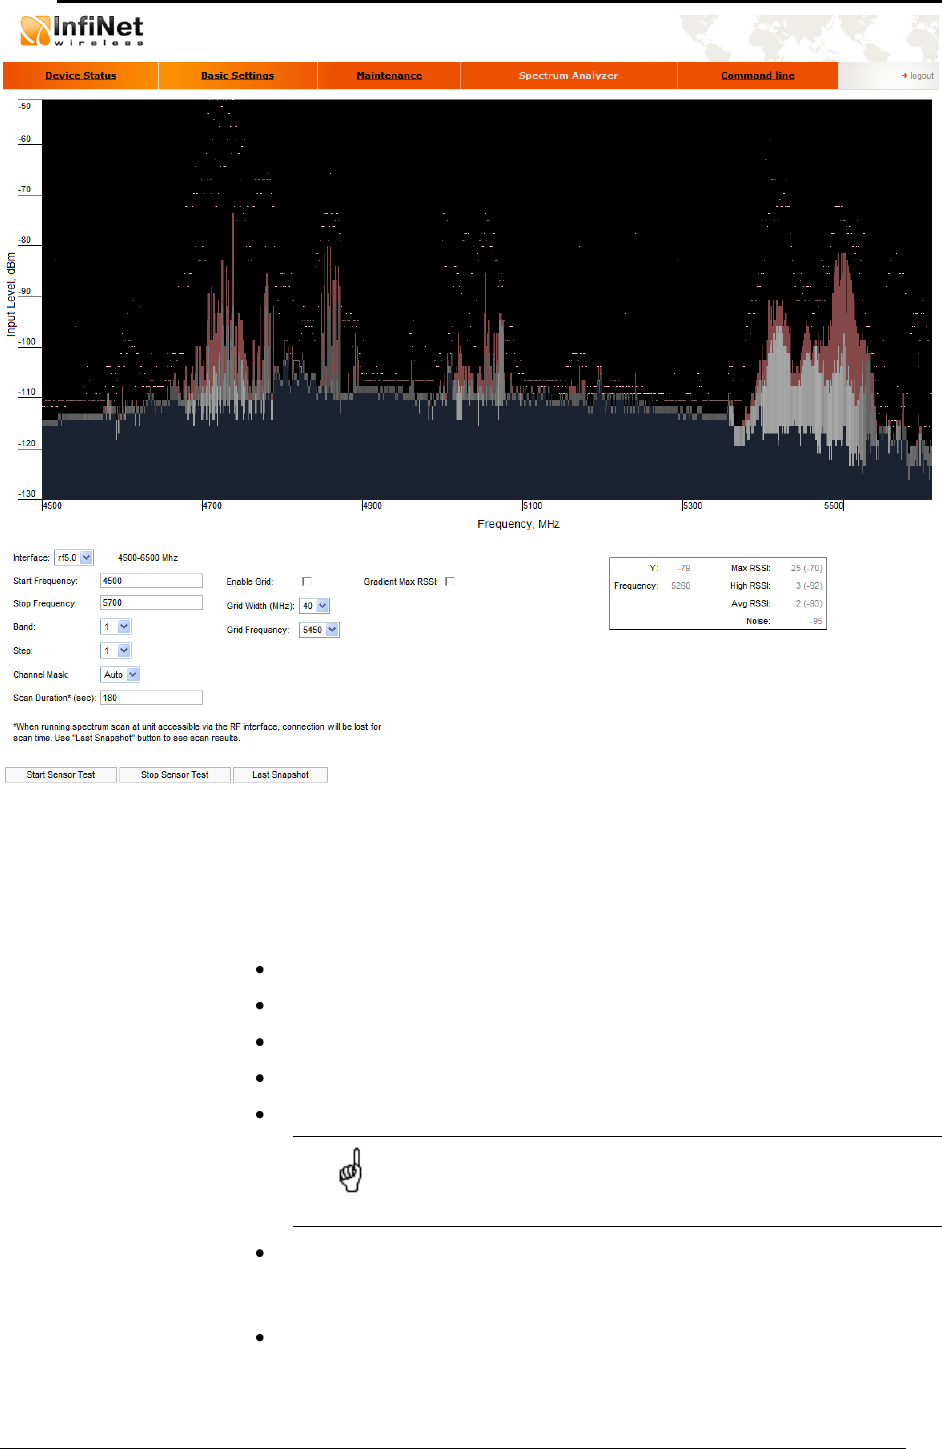
Task: Click the Noise value in the readout
Action: click(816, 621)
